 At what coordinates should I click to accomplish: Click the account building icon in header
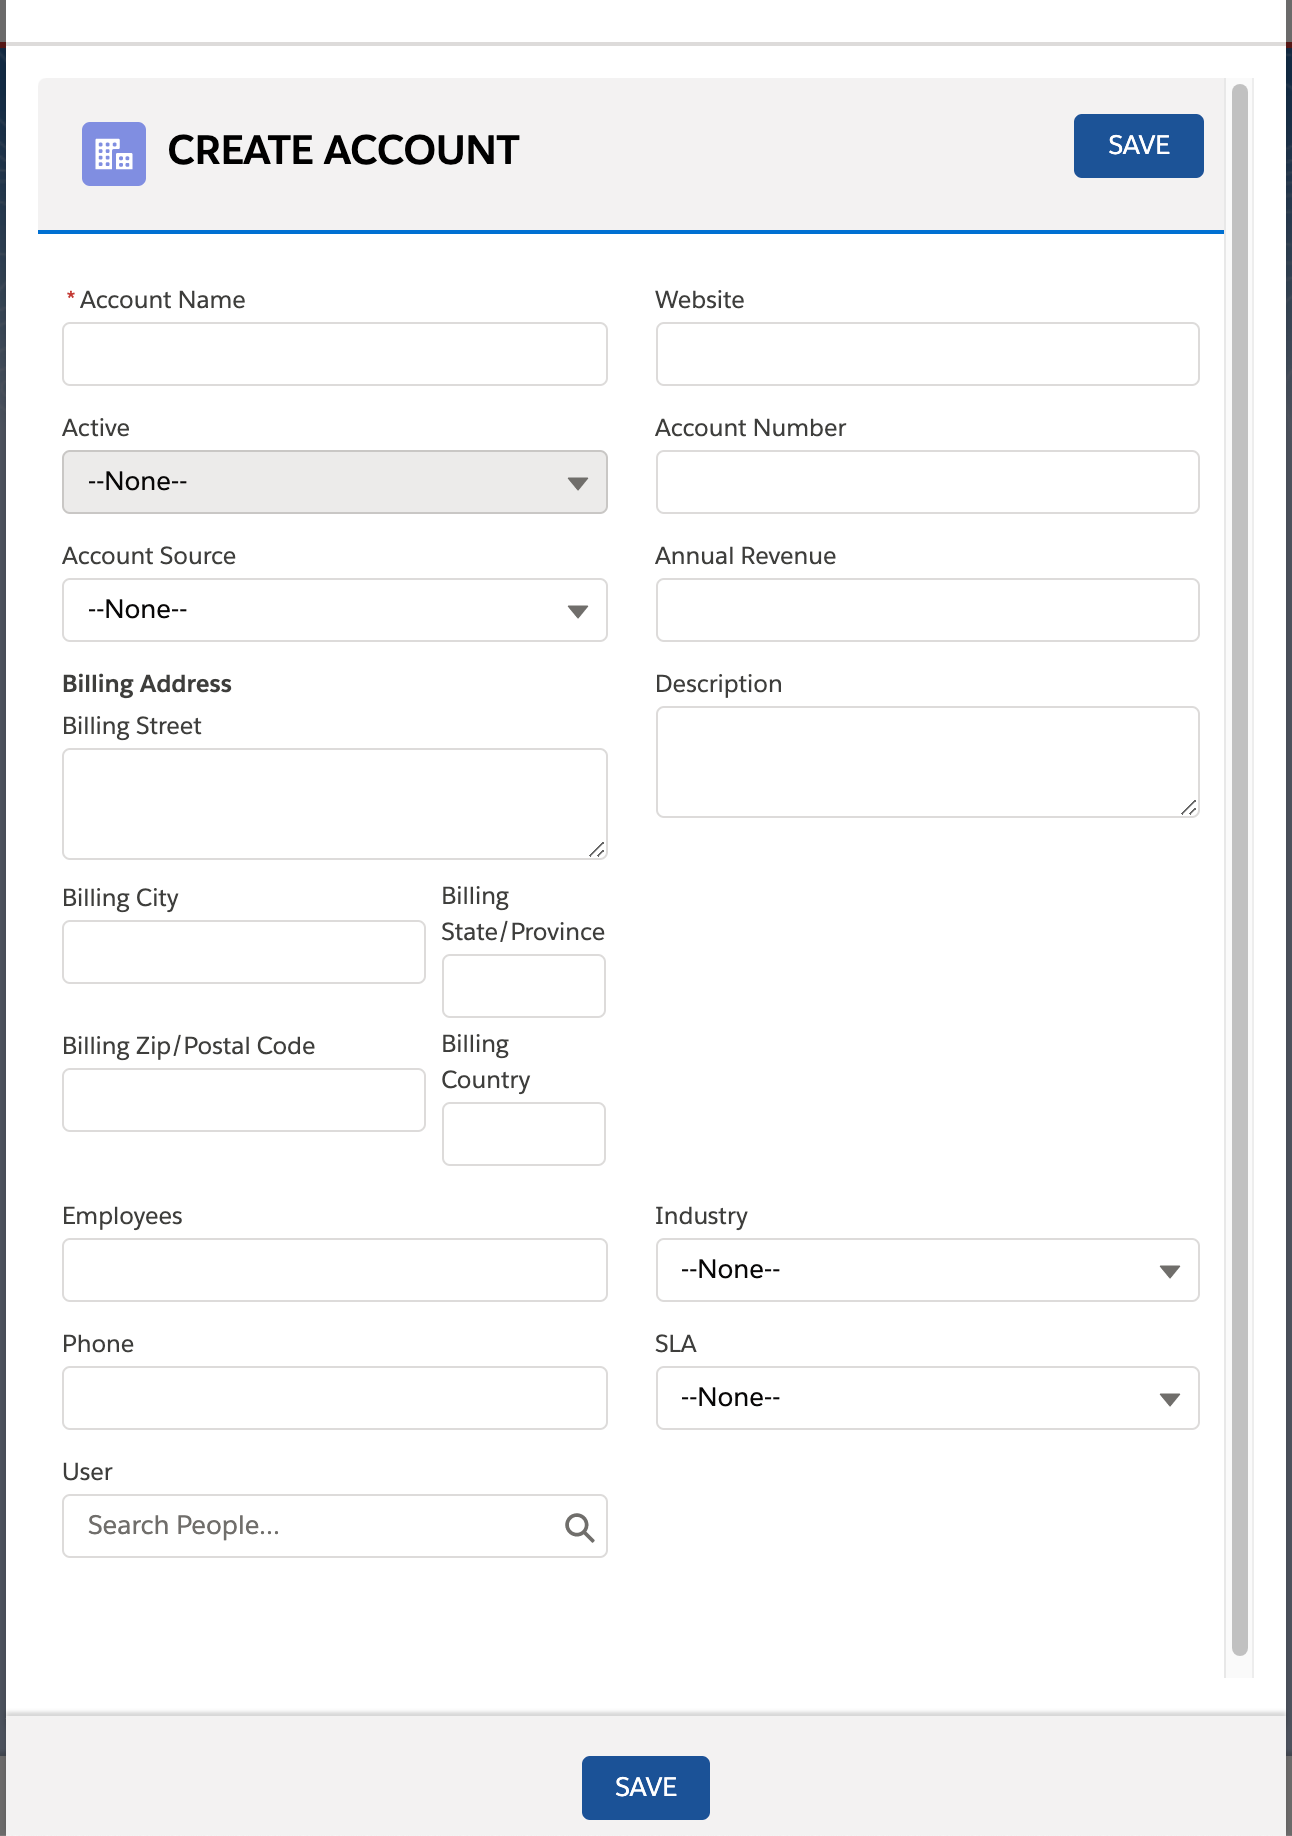114,154
